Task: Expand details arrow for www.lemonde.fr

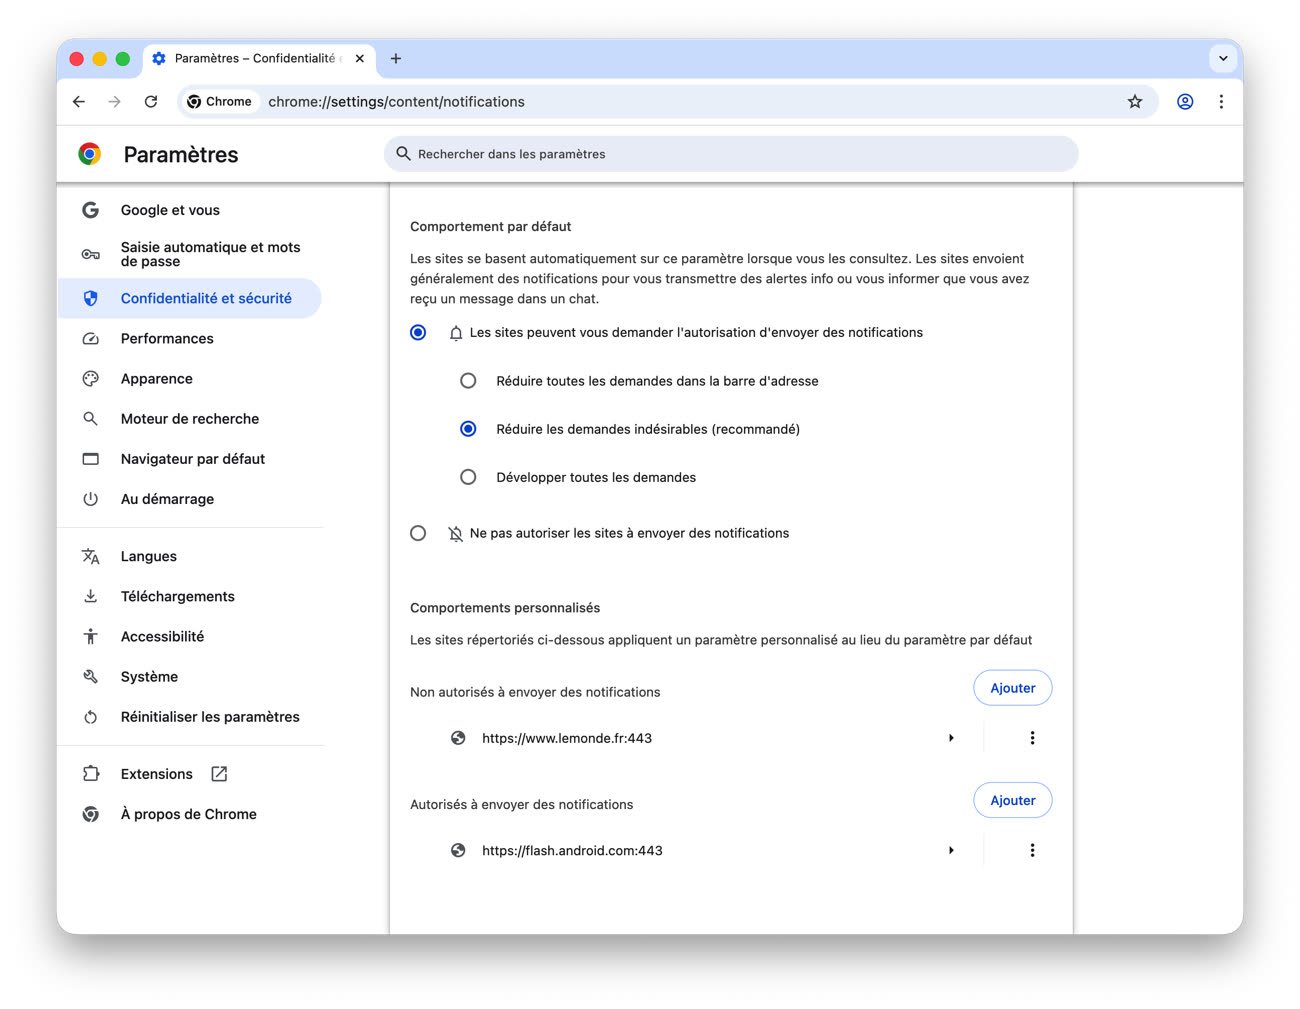Action: tap(951, 738)
